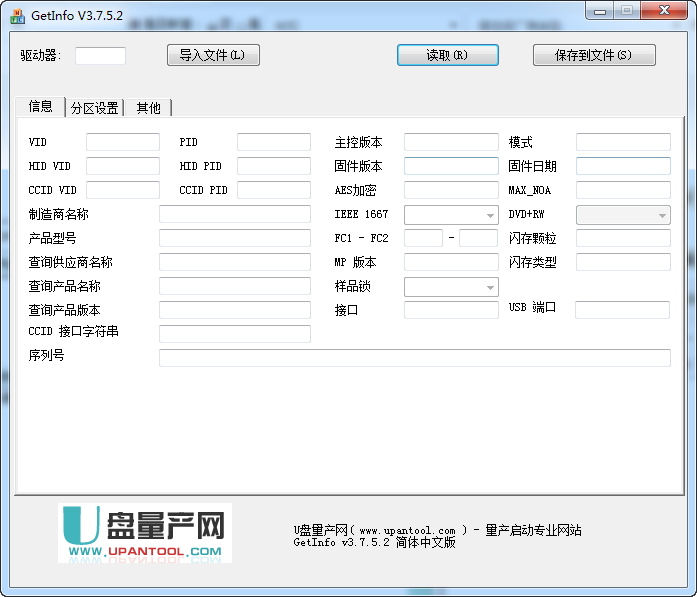Click the 读取(R) button
This screenshot has width=697, height=597.
click(448, 55)
